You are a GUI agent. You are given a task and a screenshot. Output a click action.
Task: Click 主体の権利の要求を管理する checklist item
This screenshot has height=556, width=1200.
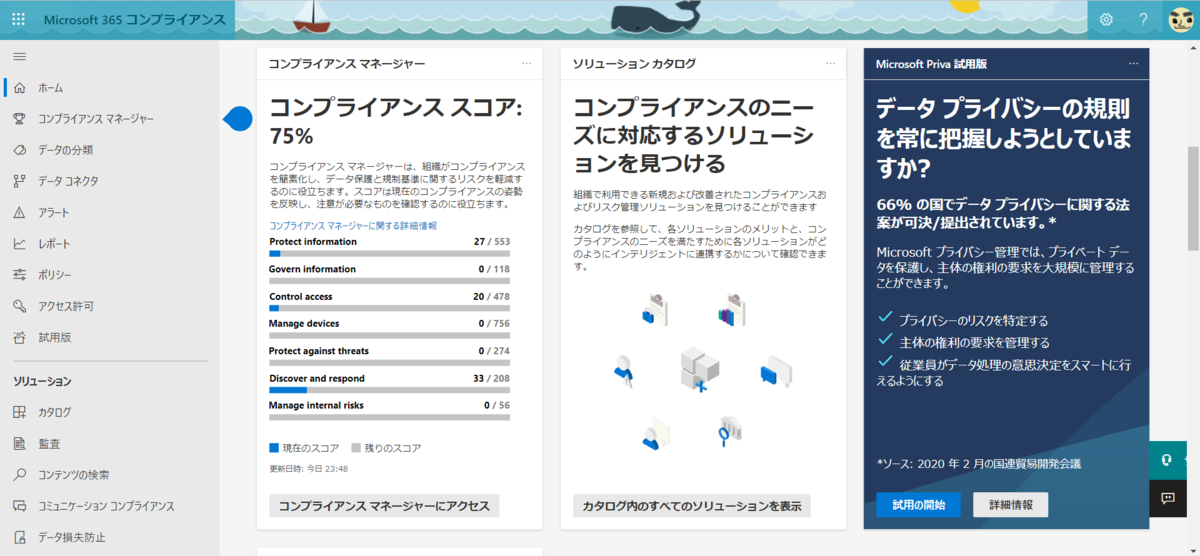(x=974, y=343)
